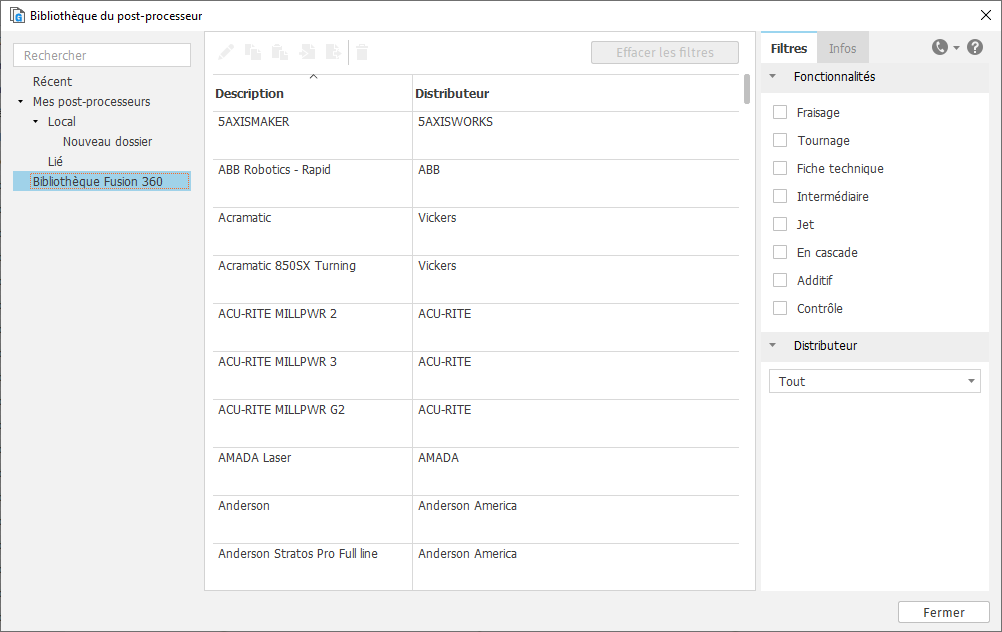Select Récent in the tree

(52, 82)
